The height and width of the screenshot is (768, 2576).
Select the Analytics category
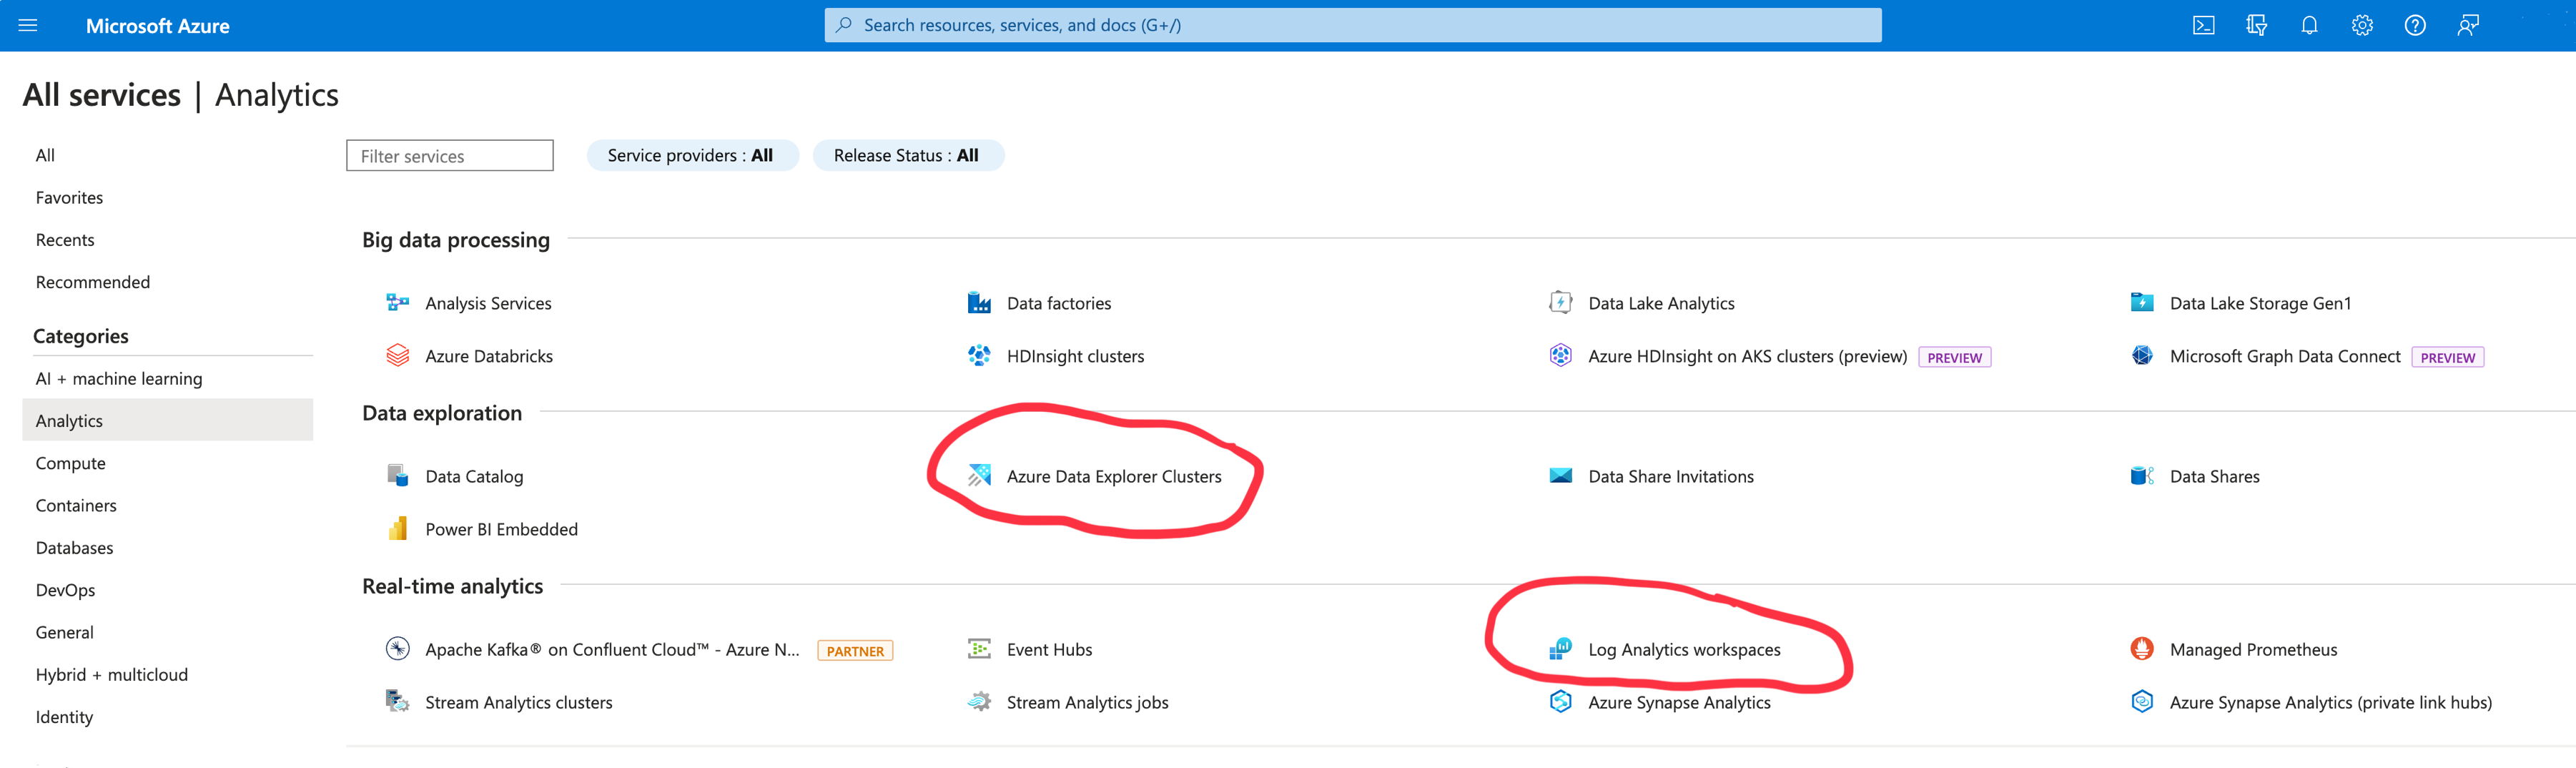click(x=167, y=420)
